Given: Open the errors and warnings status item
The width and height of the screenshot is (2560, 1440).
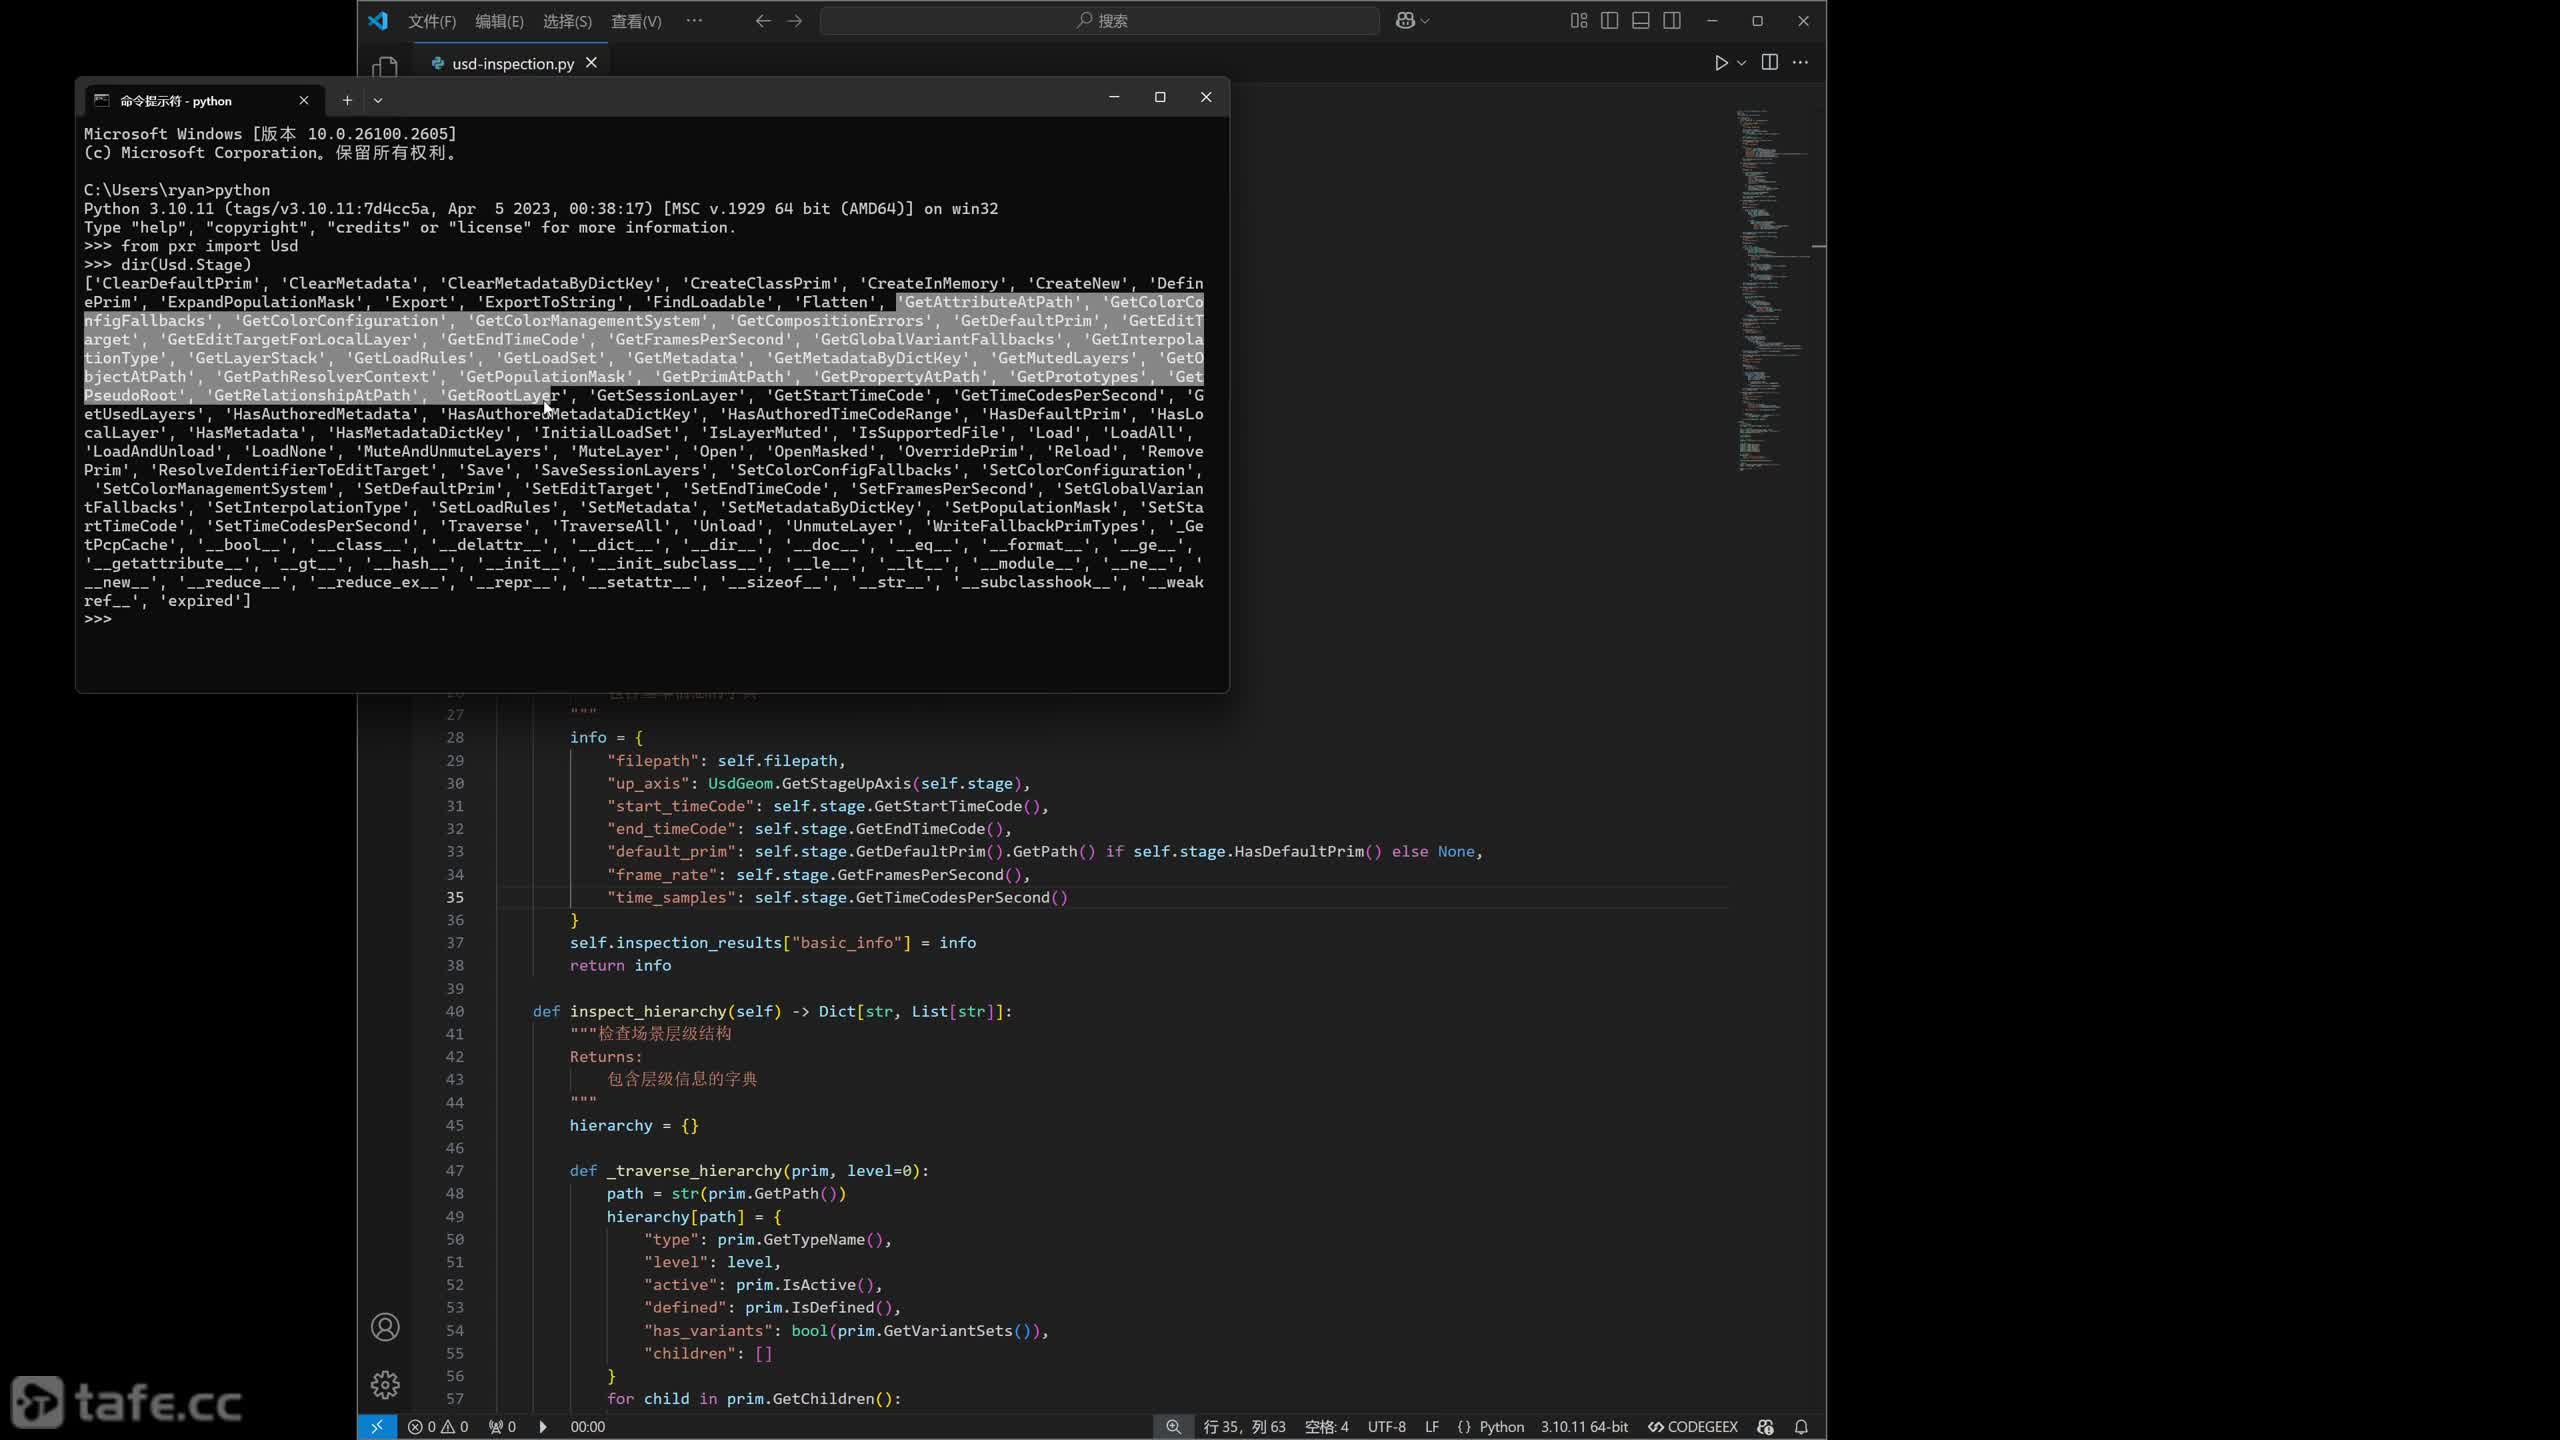Looking at the screenshot, I should pyautogui.click(x=438, y=1427).
